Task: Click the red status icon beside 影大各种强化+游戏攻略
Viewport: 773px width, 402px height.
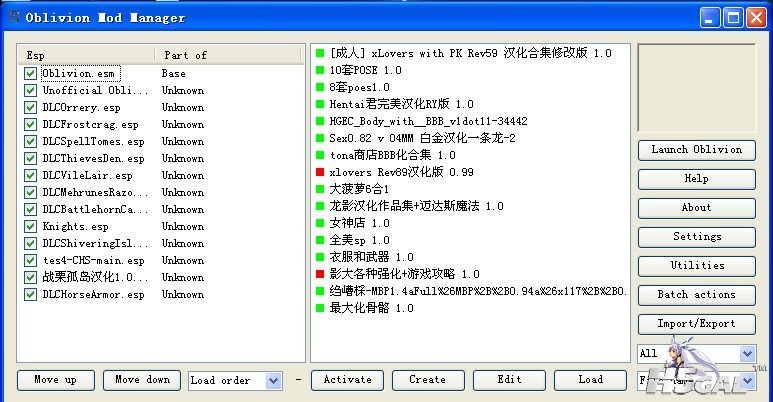Action: [321, 273]
